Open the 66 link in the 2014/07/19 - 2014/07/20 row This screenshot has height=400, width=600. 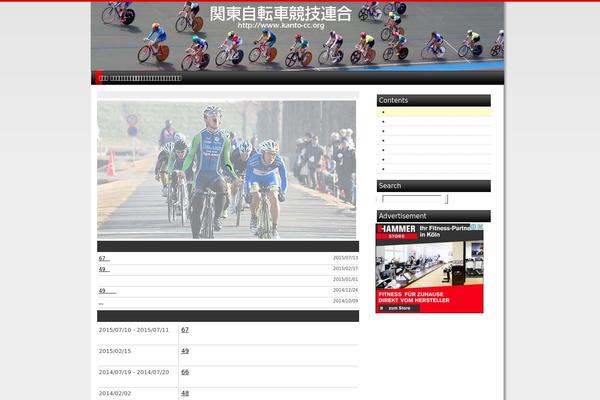coord(185,372)
